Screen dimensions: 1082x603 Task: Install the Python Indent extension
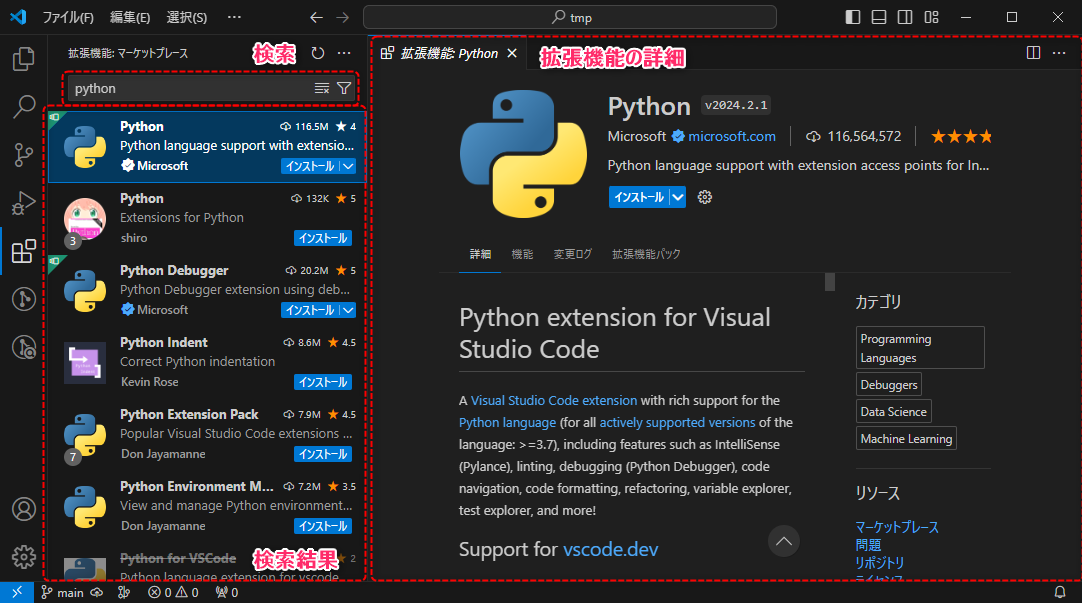coord(323,382)
